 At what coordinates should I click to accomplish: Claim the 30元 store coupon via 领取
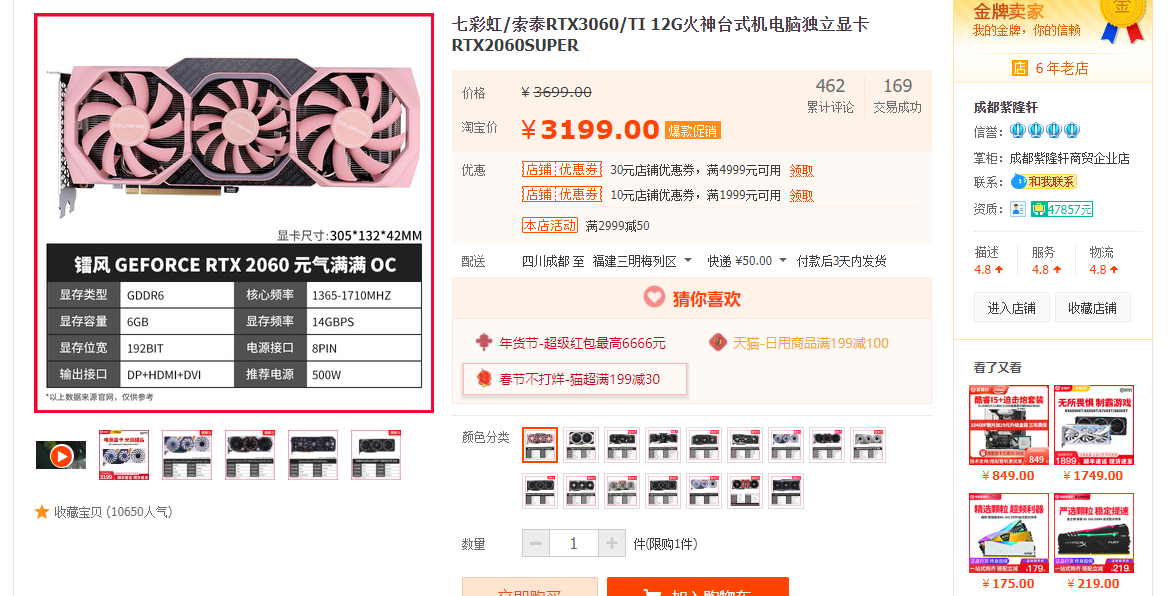click(801, 171)
